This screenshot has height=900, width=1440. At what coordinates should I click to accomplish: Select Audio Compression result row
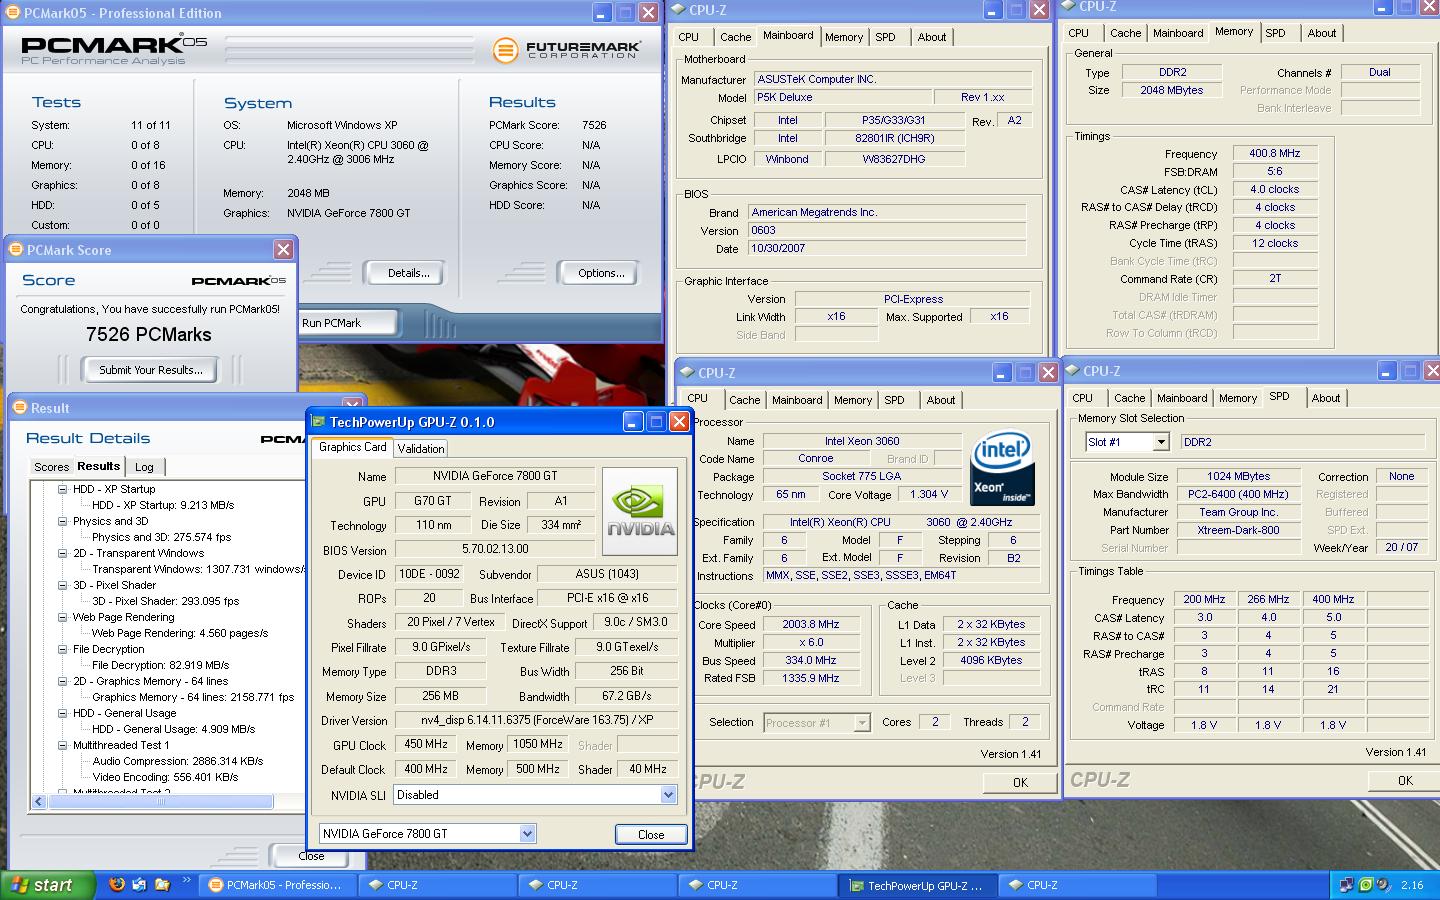[x=178, y=761]
